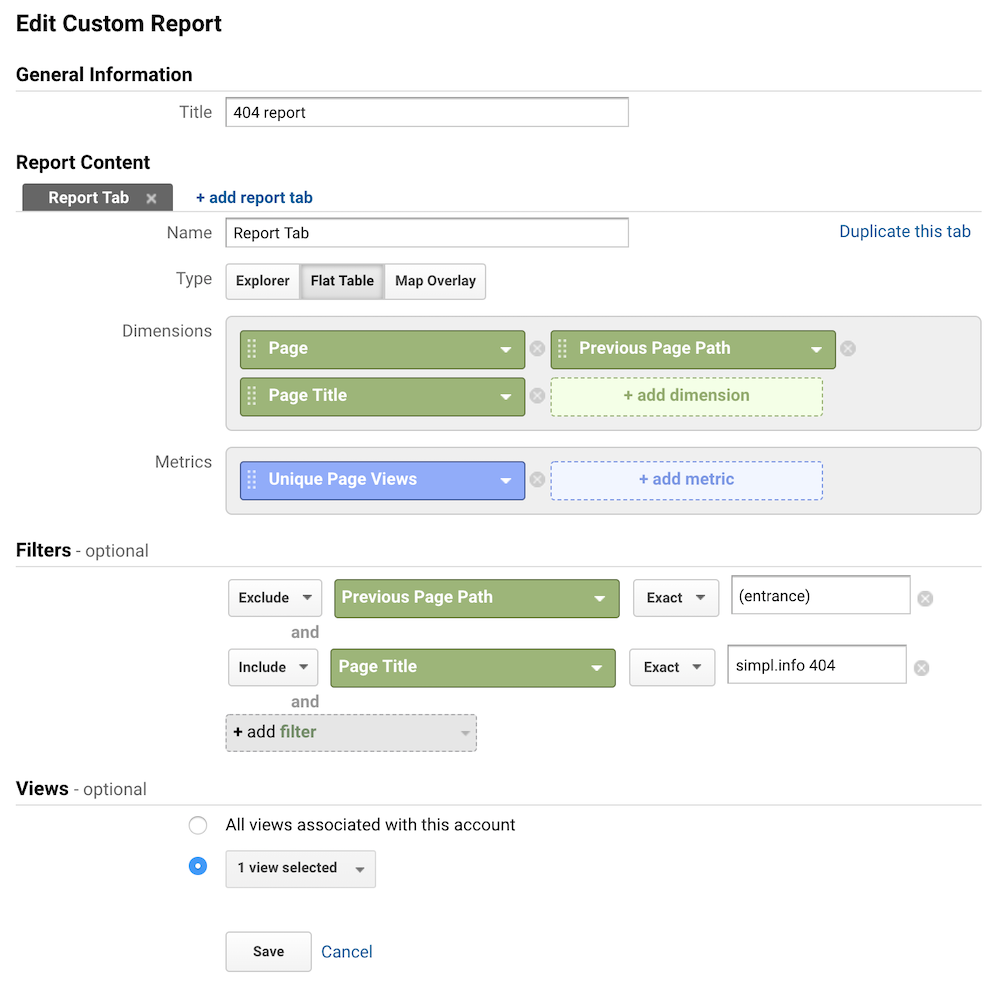
Task: Click '+ add report tab'
Action: (254, 198)
